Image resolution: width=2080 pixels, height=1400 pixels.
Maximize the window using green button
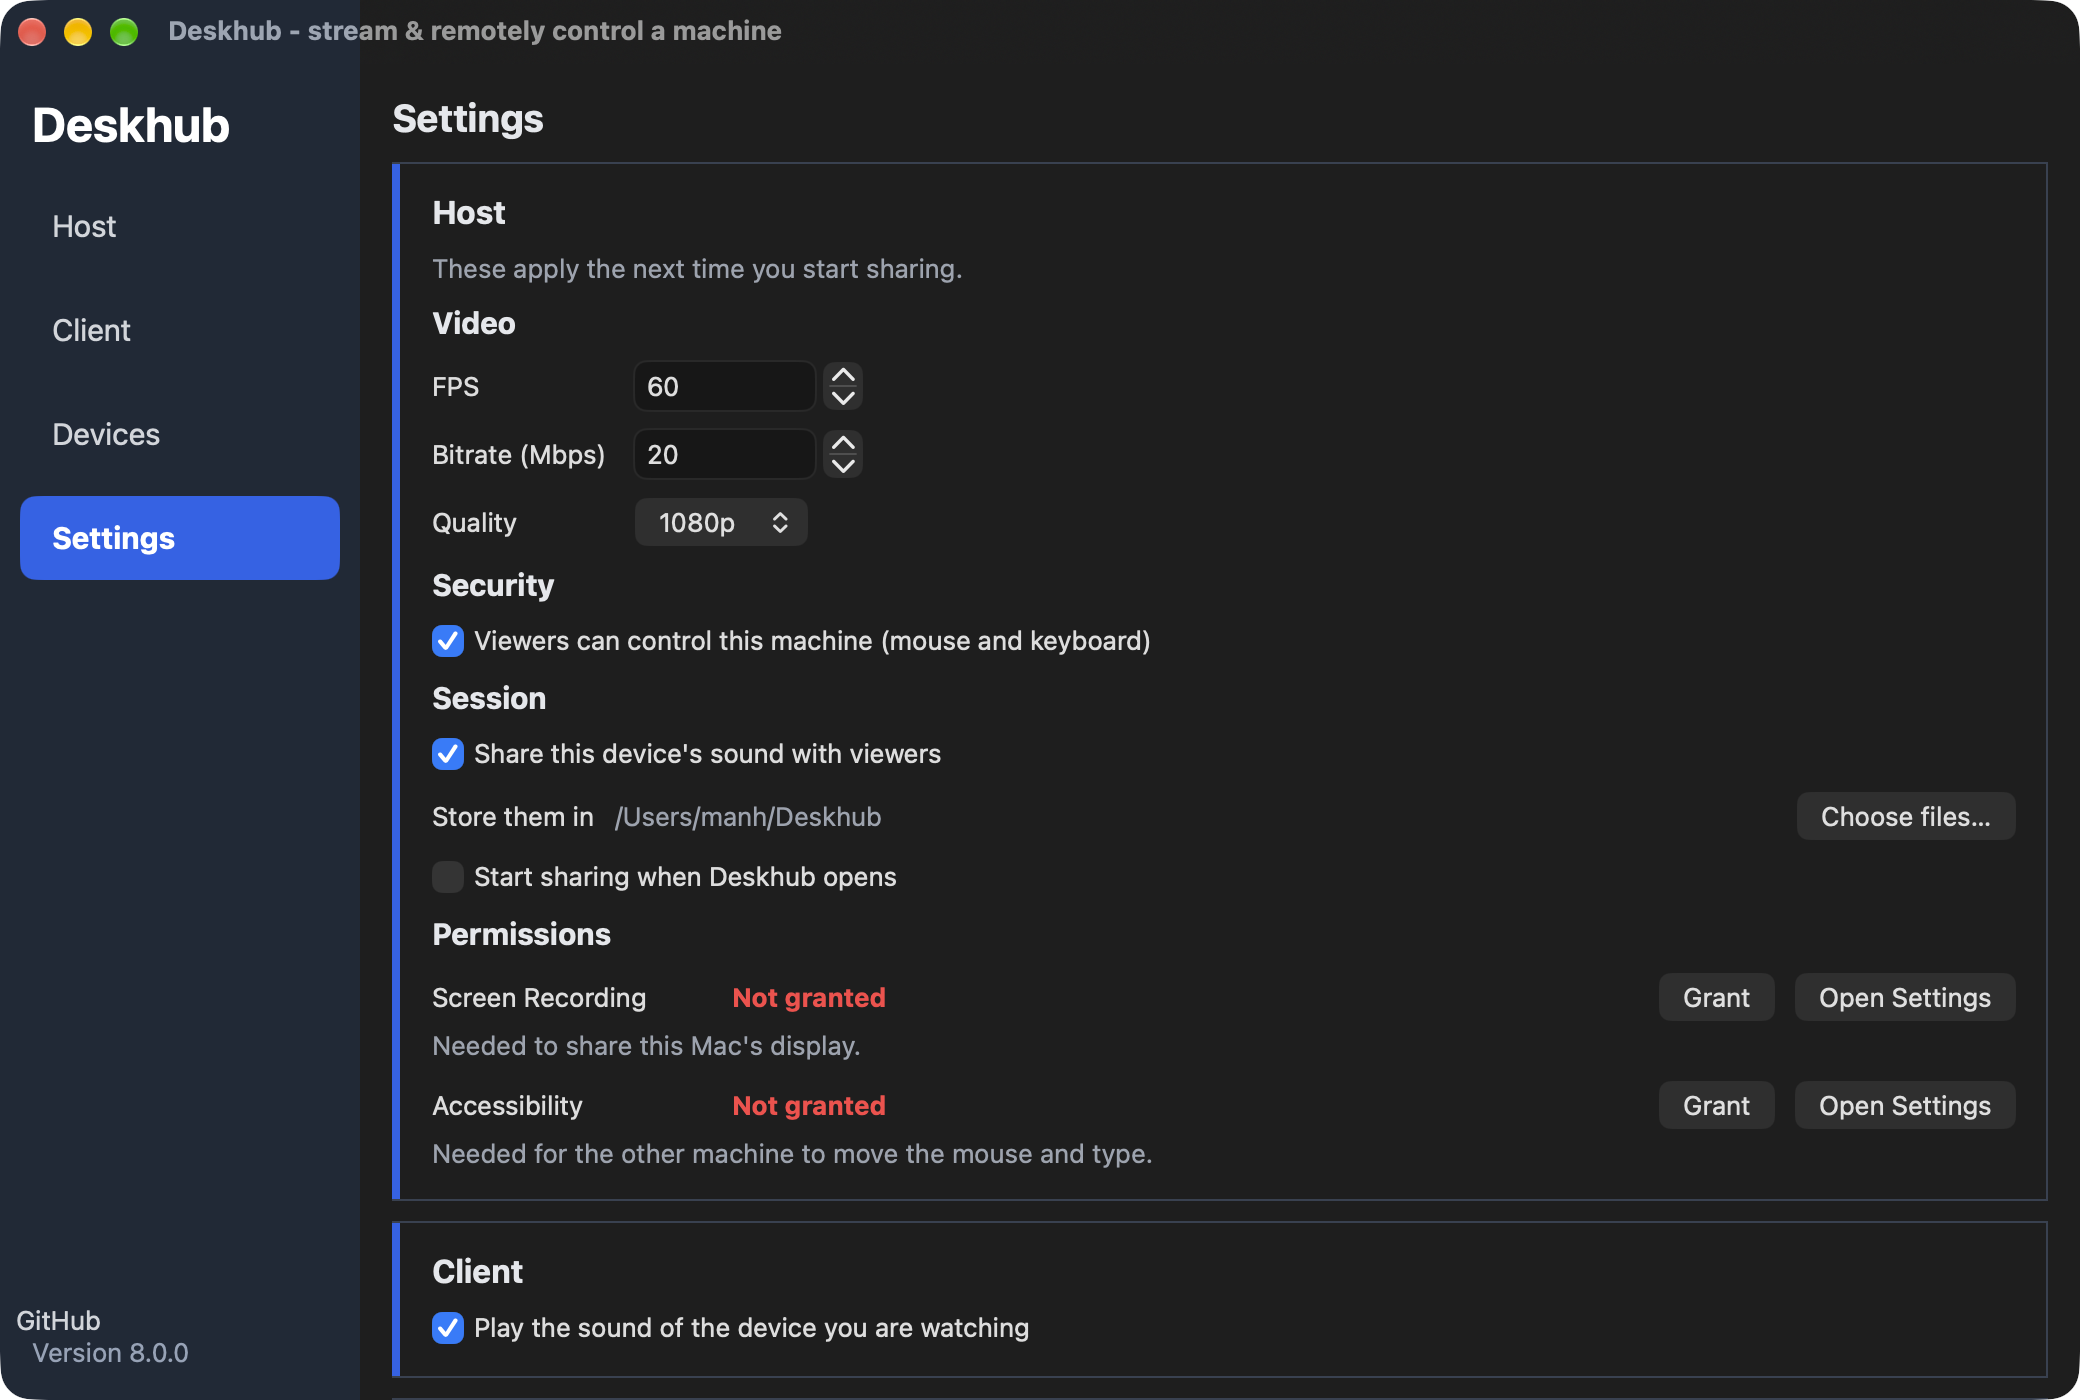tap(124, 32)
